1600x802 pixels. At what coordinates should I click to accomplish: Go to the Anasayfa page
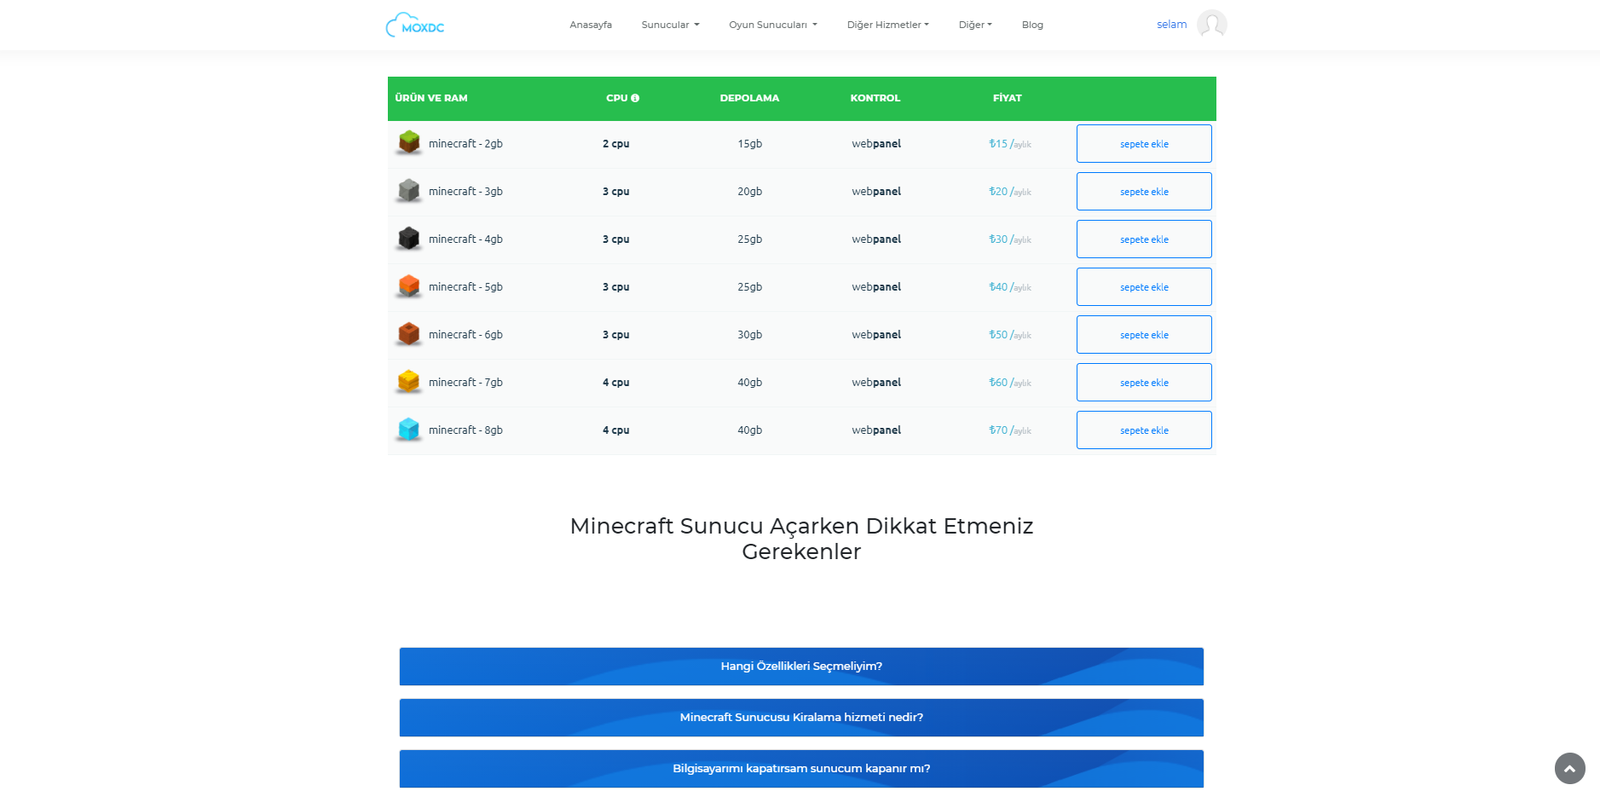pyautogui.click(x=590, y=25)
